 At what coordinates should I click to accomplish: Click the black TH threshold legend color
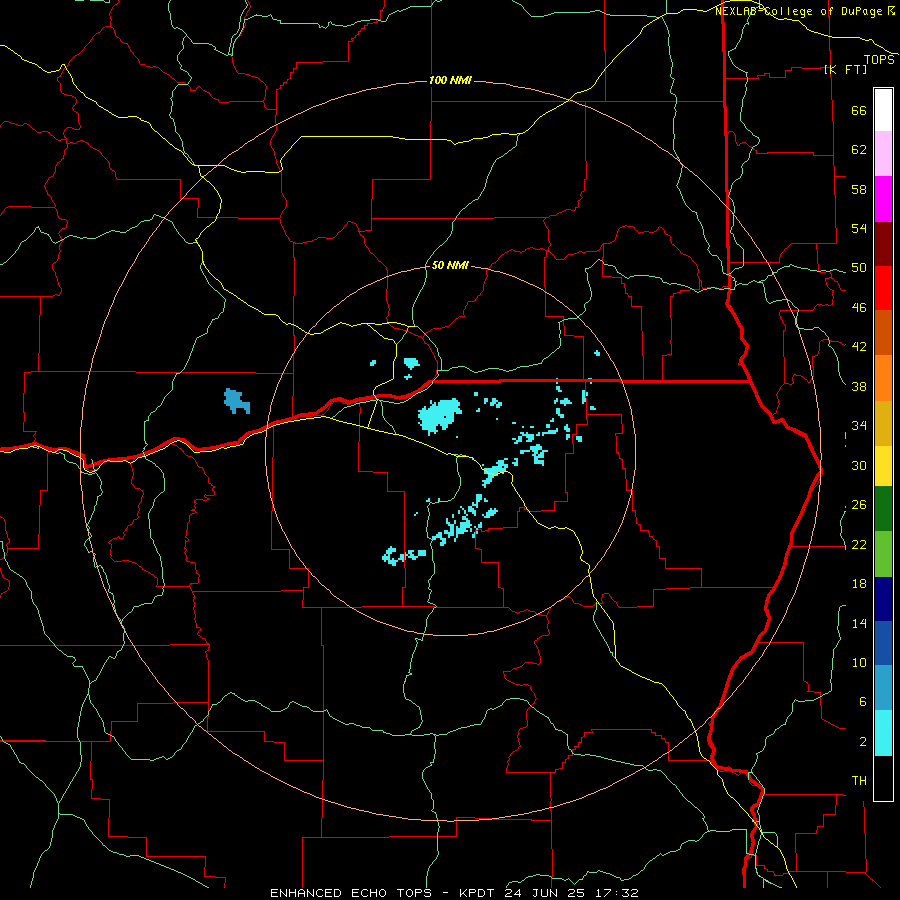883,778
